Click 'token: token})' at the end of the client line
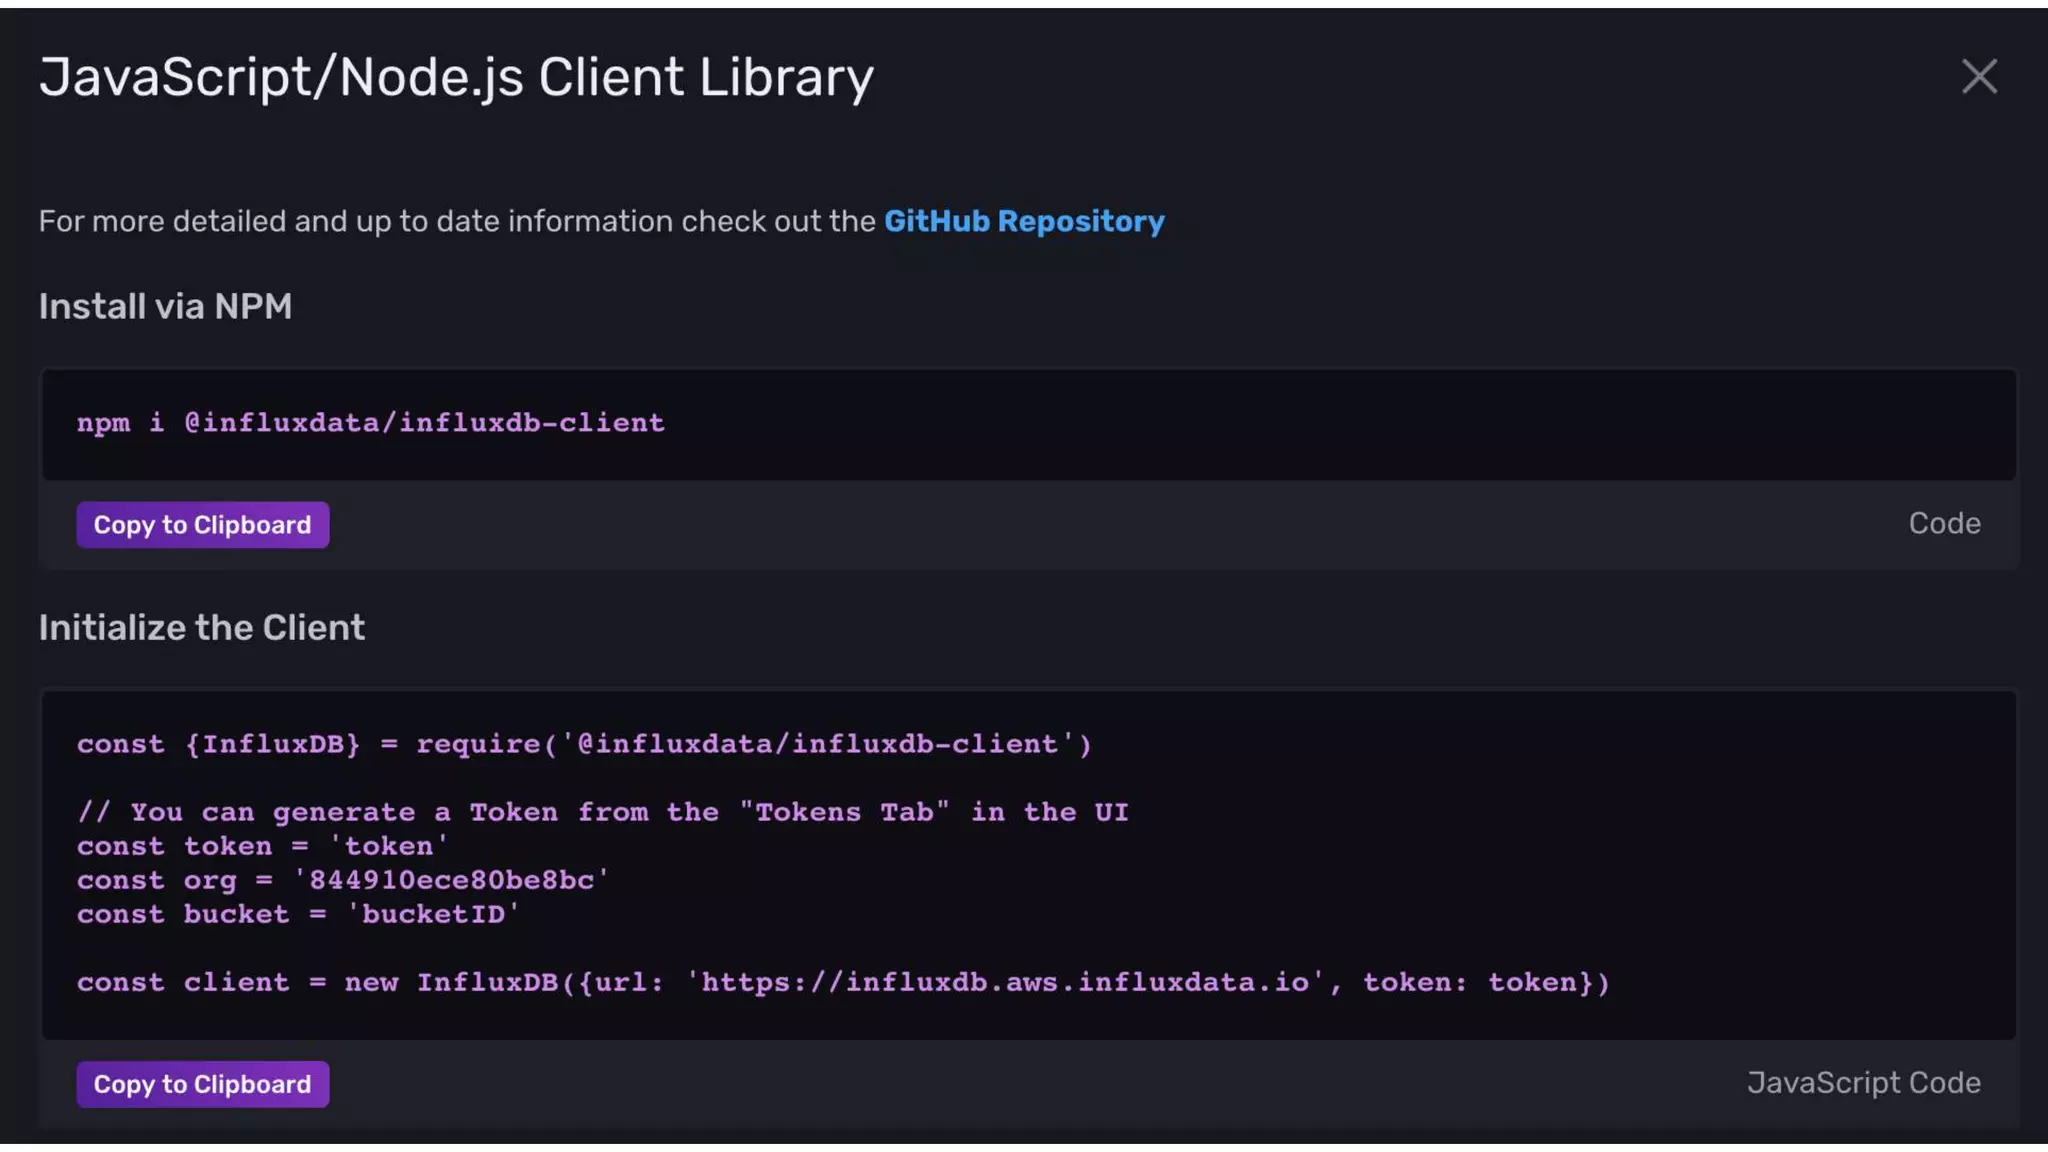This screenshot has height=1152, width=2048. [1485, 982]
